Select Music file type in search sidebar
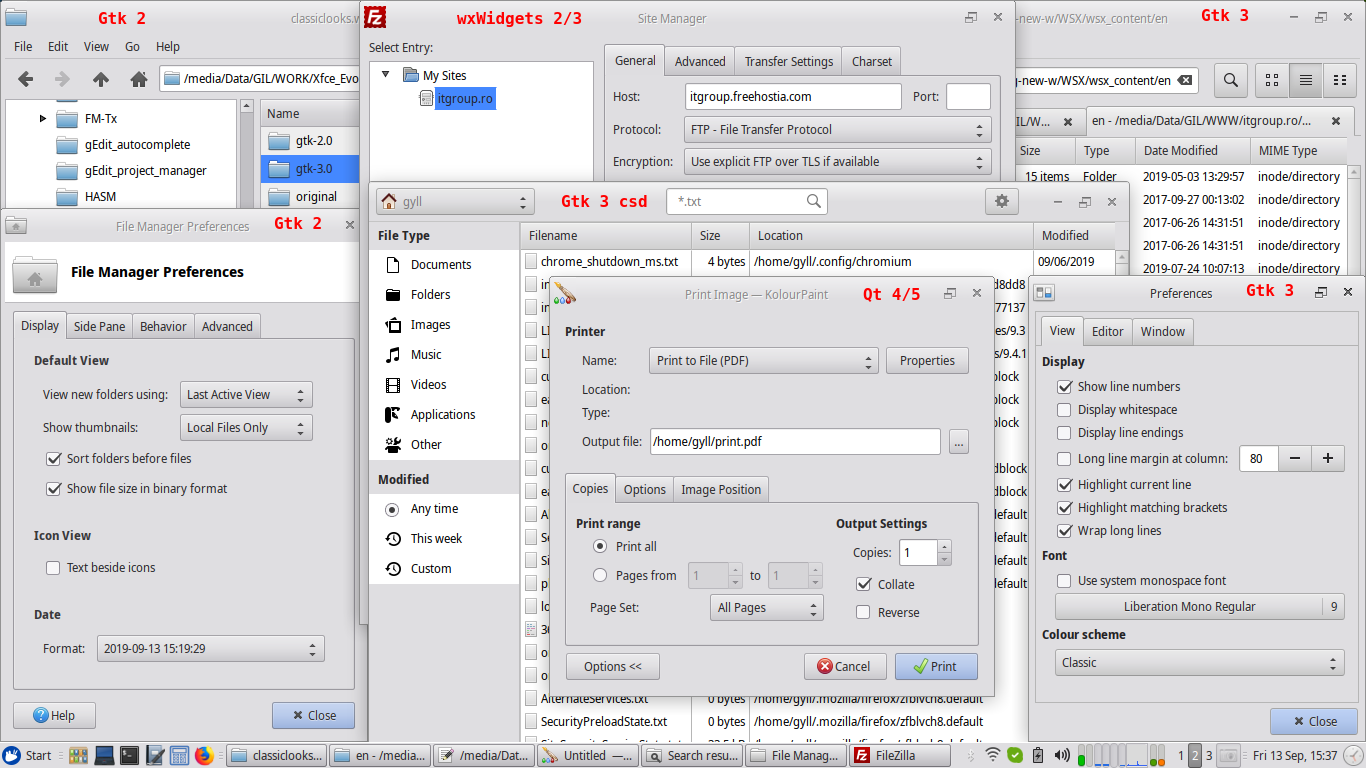Image resolution: width=1366 pixels, height=768 pixels. [426, 354]
